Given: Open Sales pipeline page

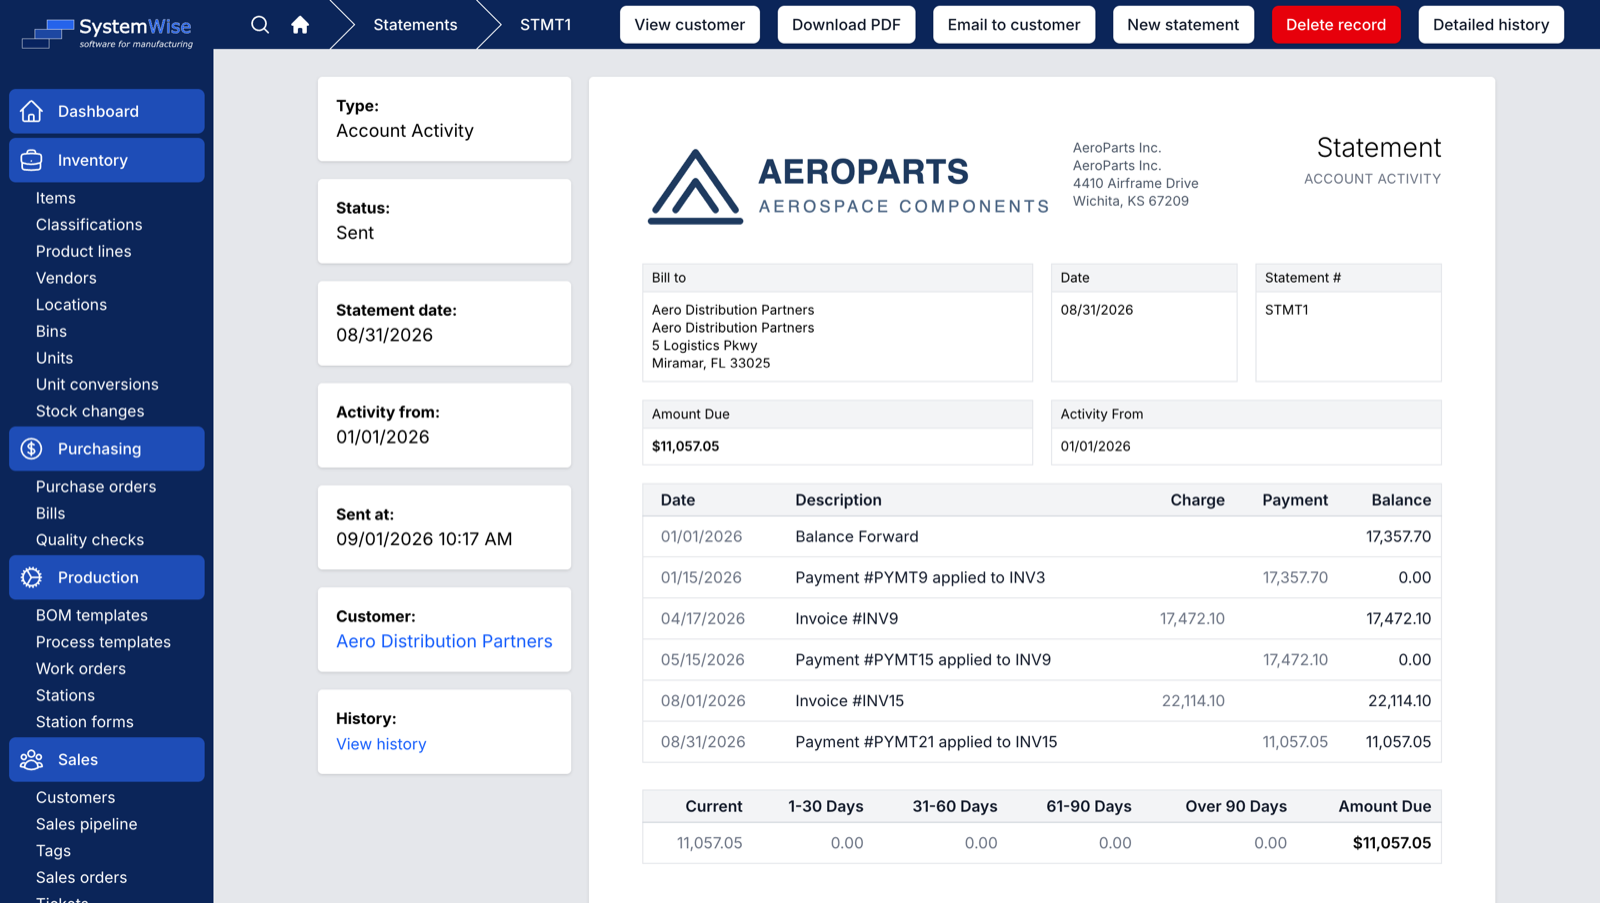Looking at the screenshot, I should [x=87, y=824].
